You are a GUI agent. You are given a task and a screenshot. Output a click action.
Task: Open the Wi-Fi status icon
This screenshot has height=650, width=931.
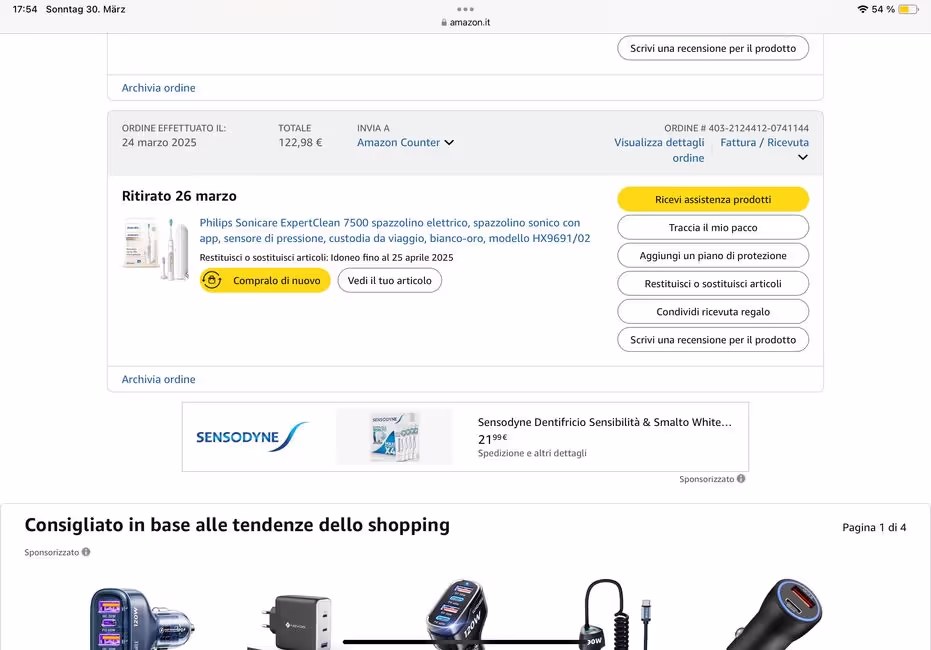863,9
